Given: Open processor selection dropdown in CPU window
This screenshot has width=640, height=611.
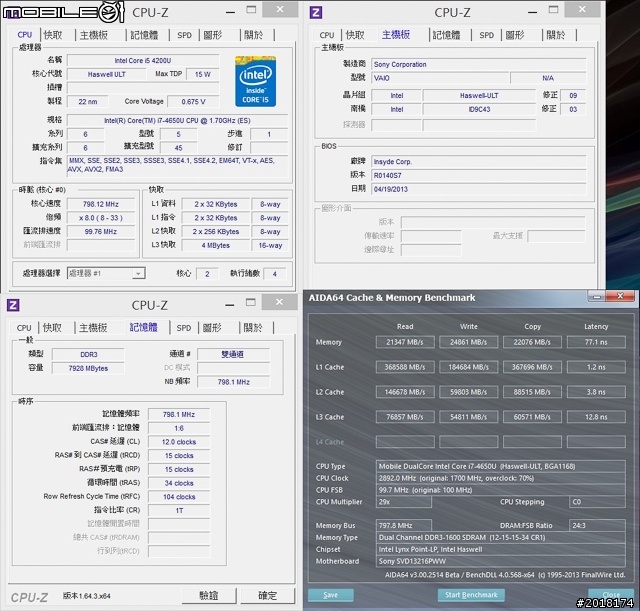Looking at the screenshot, I should [106, 273].
